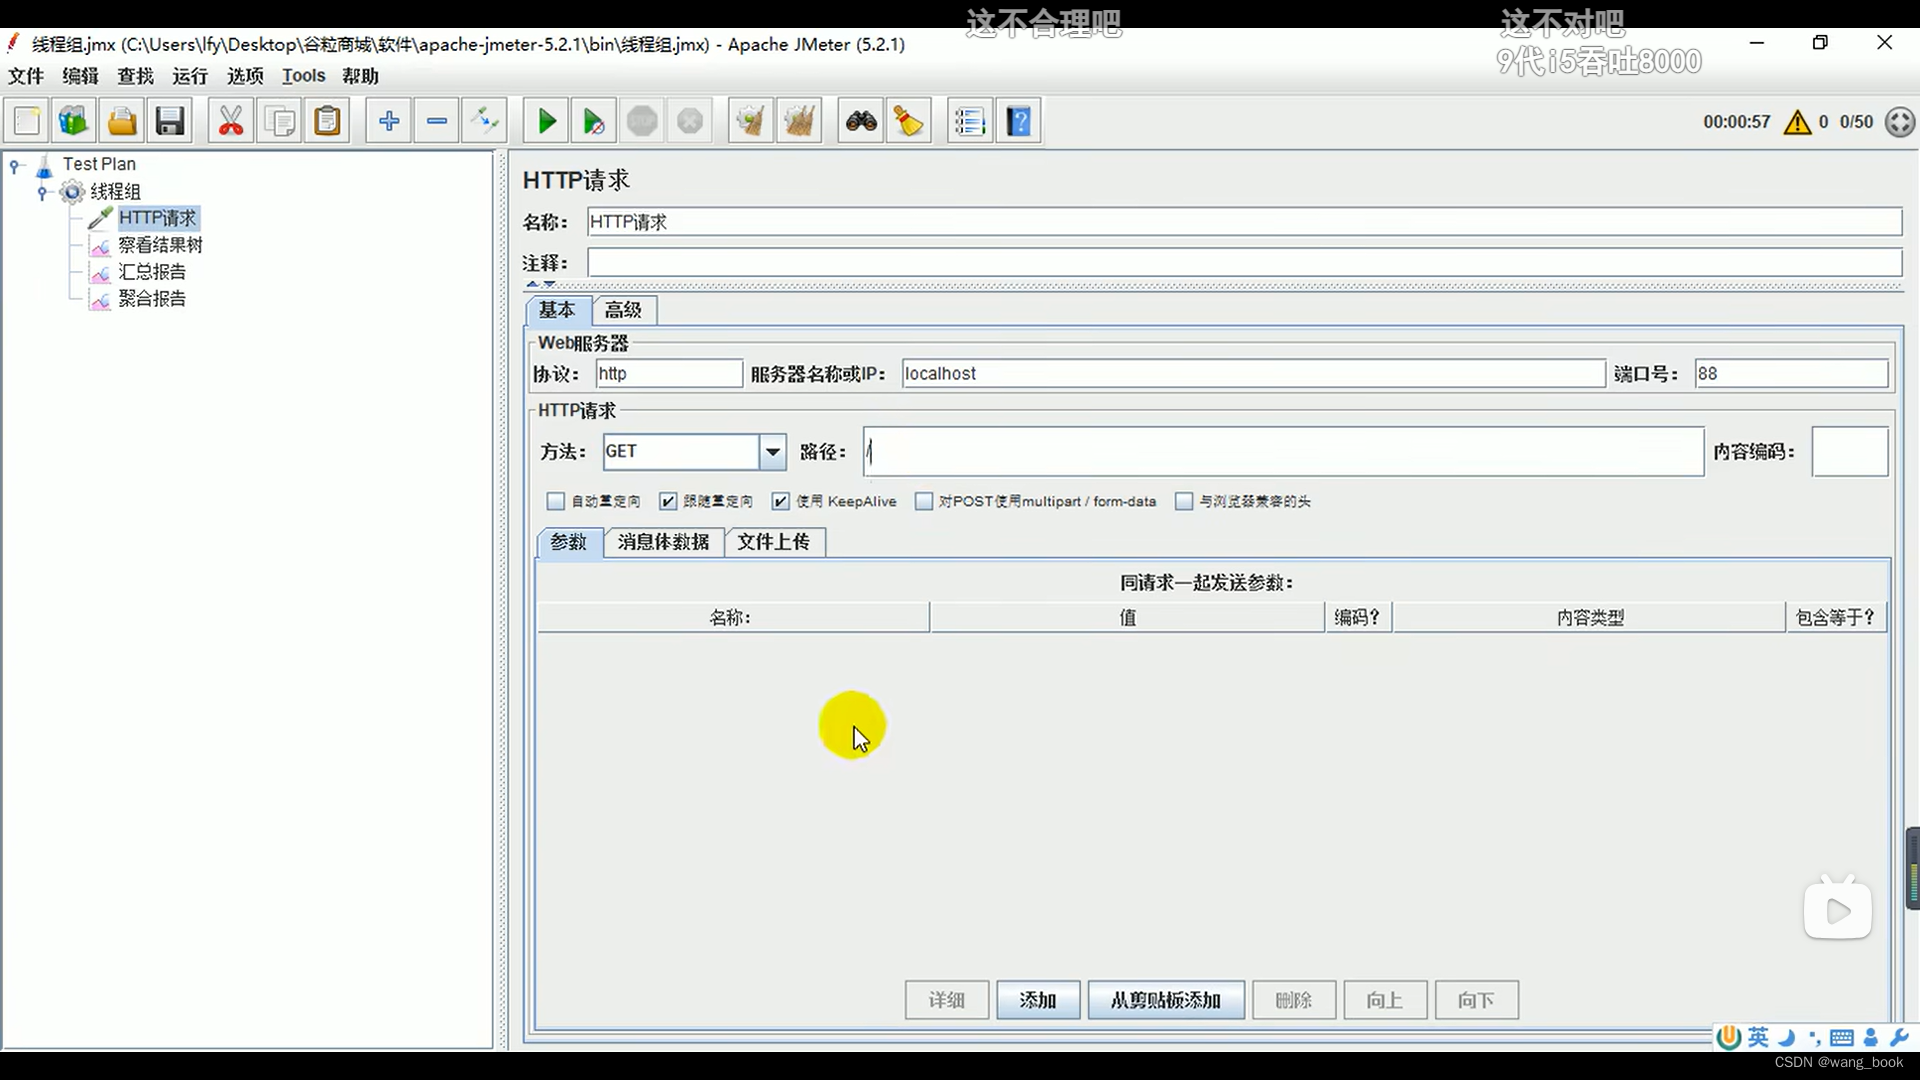
Task: Click the 注释 comment field
Action: click(x=1244, y=263)
